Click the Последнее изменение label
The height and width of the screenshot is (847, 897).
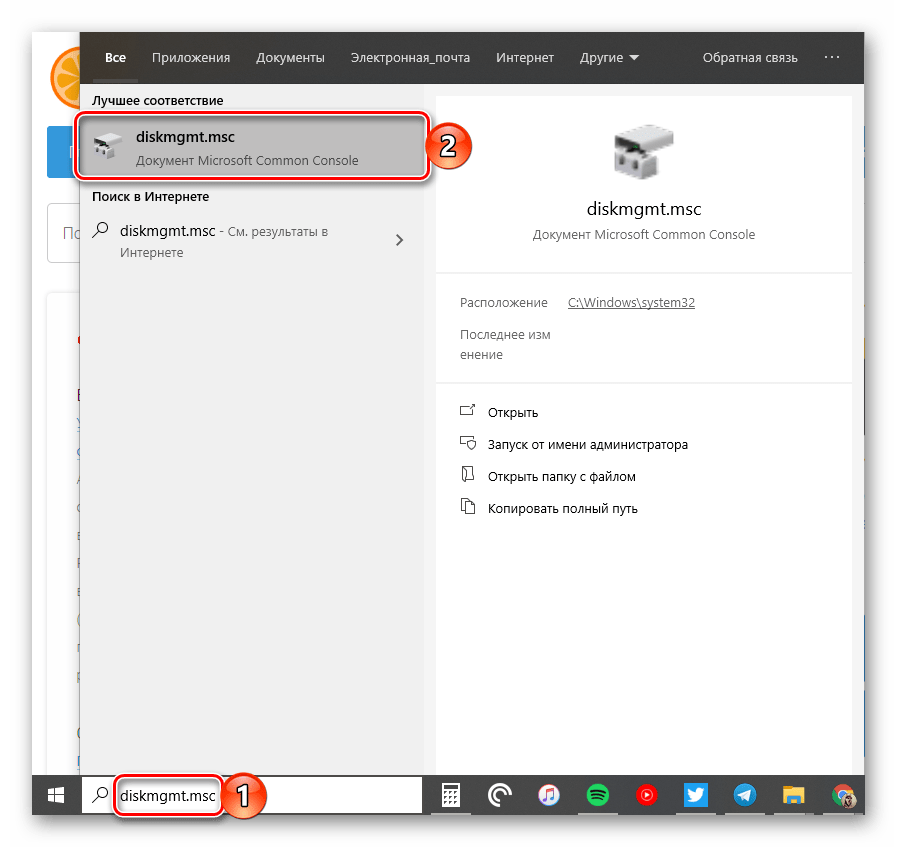[x=505, y=344]
